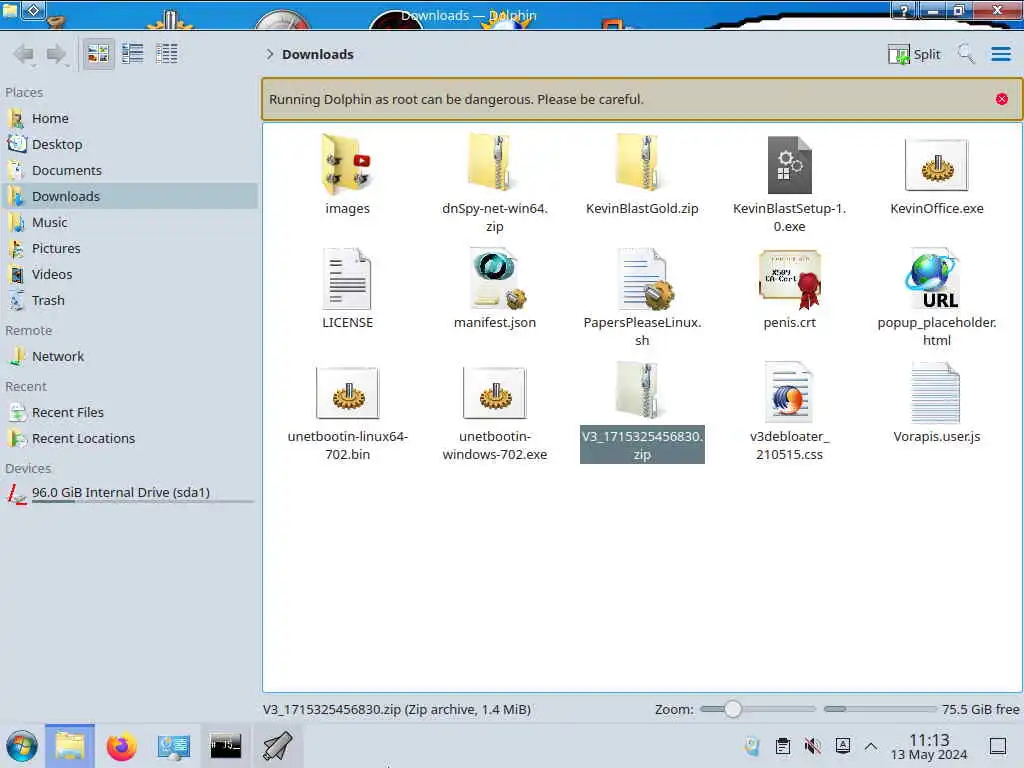Screen dimensions: 1024x768
Task: Open the Windows 7 style start menu
Action: (x=22, y=746)
